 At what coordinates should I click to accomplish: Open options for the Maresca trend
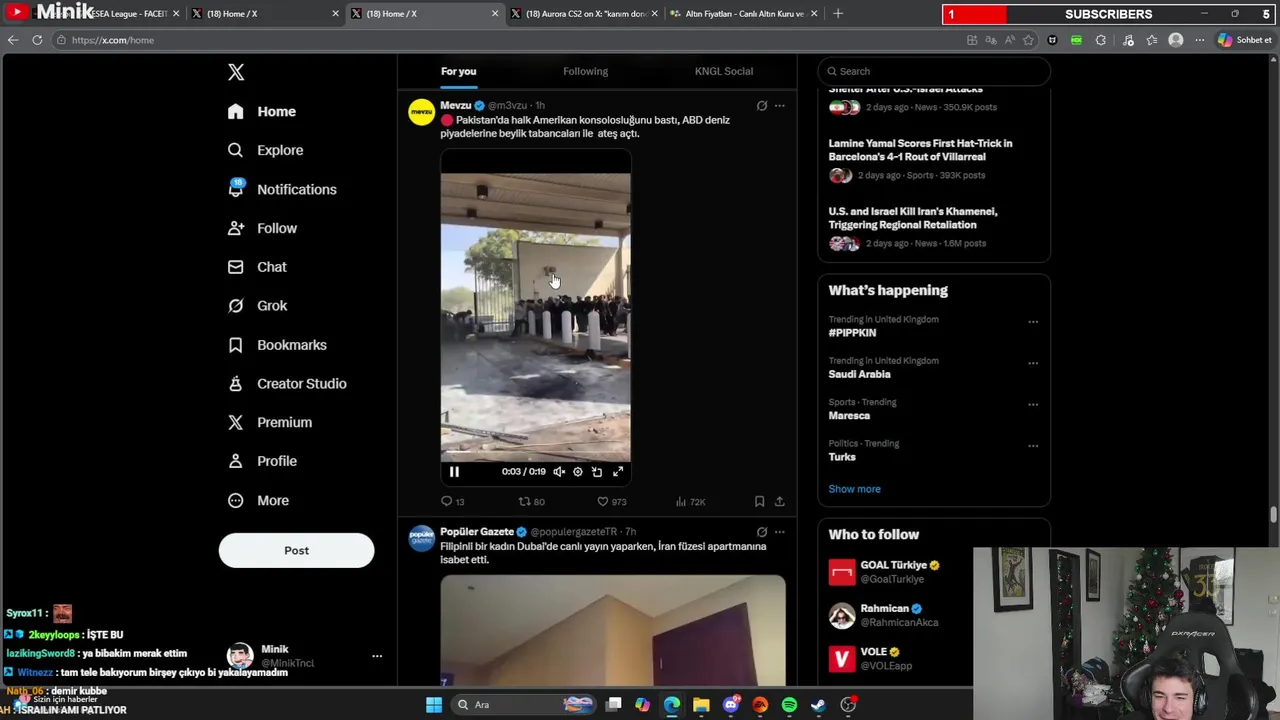coord(1033,405)
